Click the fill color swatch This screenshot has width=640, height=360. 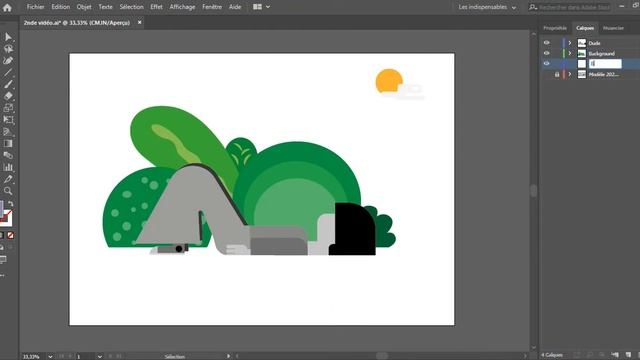point(1,208)
